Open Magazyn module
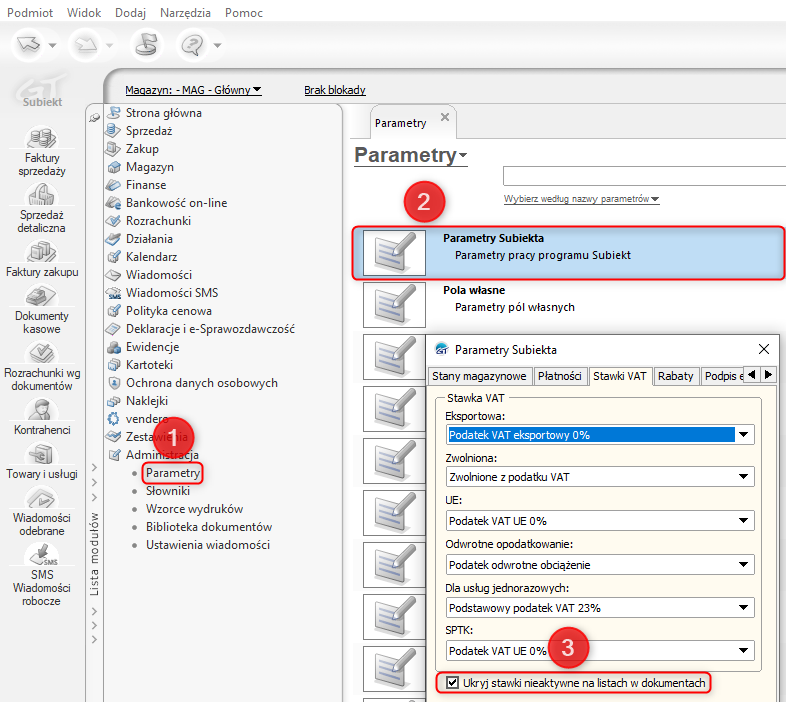The width and height of the screenshot is (786, 702). (x=149, y=167)
